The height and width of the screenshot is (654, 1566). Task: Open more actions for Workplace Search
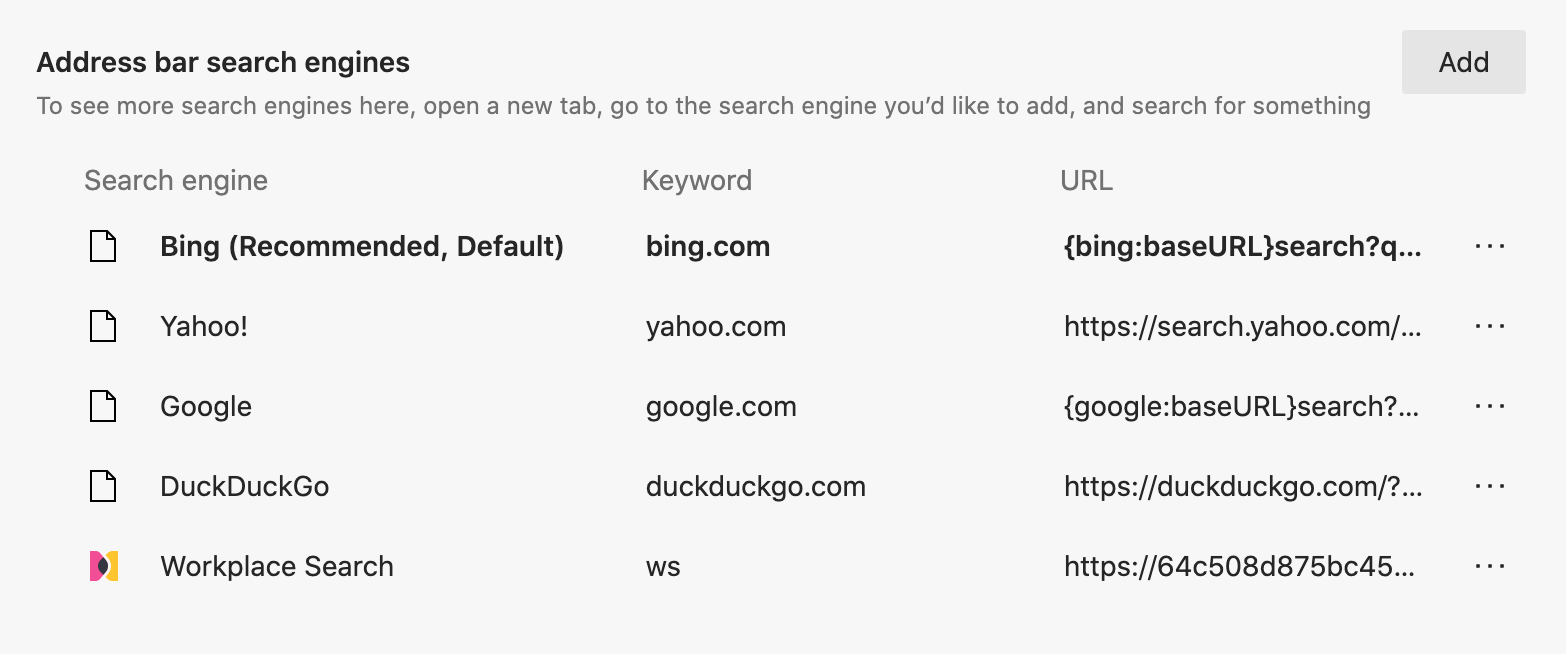[1490, 566]
